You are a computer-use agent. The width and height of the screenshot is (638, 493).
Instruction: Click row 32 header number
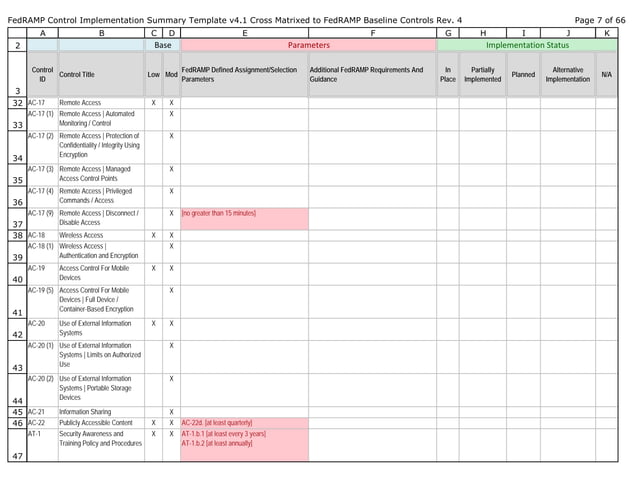(17, 103)
